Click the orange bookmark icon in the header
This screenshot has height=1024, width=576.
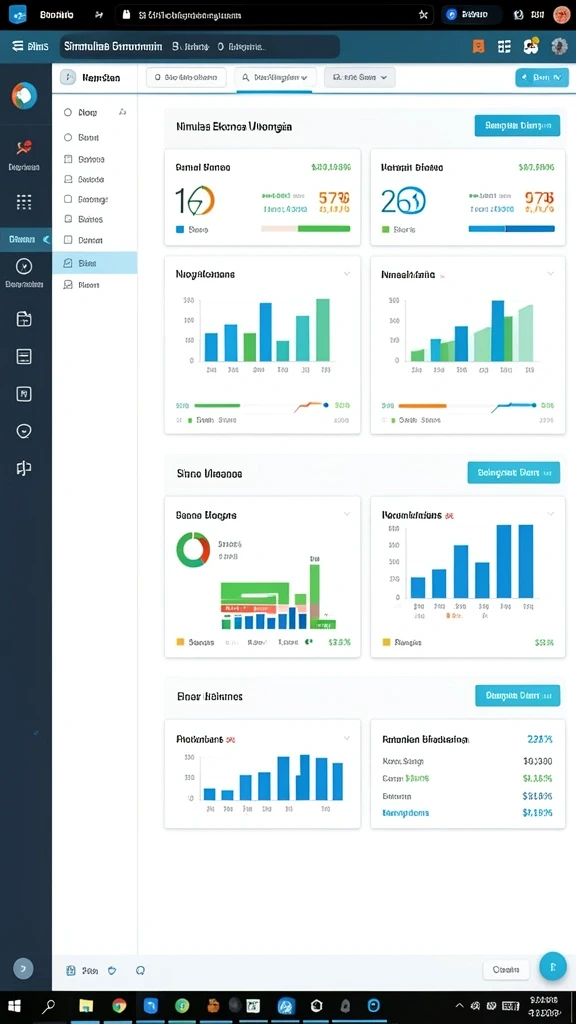click(x=479, y=46)
